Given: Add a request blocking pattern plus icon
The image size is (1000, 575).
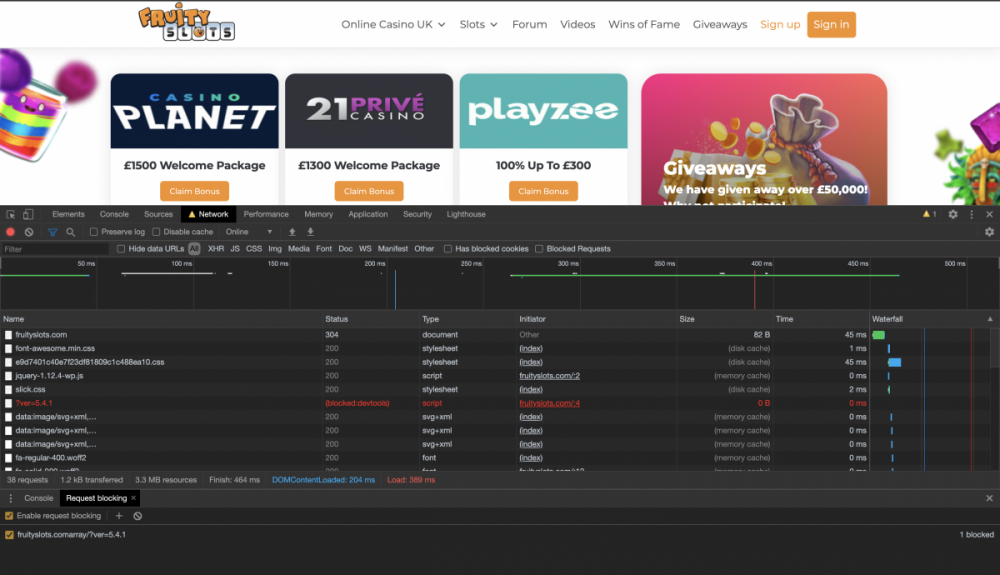Looking at the screenshot, I should coord(119,516).
